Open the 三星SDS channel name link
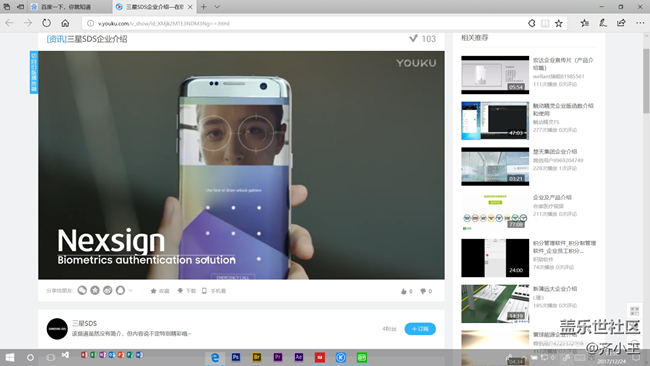 (84, 323)
